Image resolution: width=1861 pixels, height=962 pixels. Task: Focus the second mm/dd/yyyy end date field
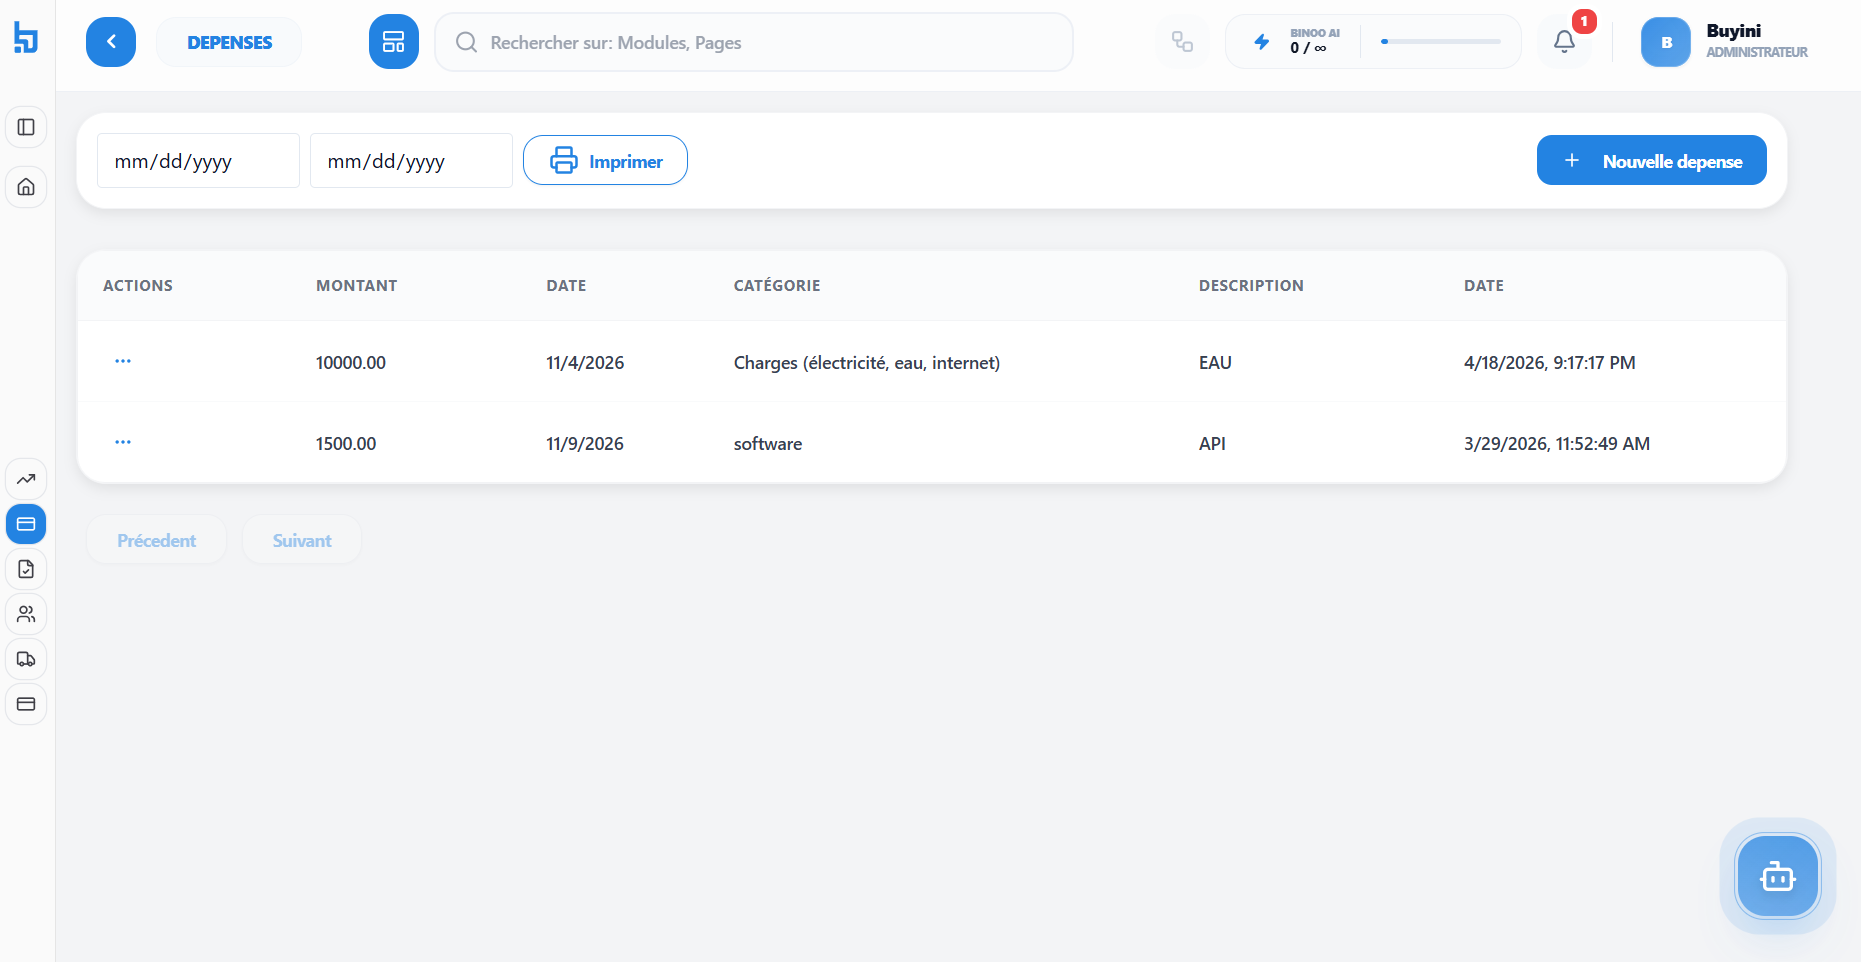tap(411, 160)
